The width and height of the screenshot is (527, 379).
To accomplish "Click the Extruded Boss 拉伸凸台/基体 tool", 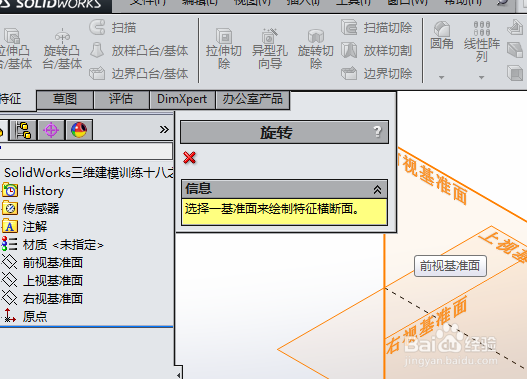I will 15,49.
